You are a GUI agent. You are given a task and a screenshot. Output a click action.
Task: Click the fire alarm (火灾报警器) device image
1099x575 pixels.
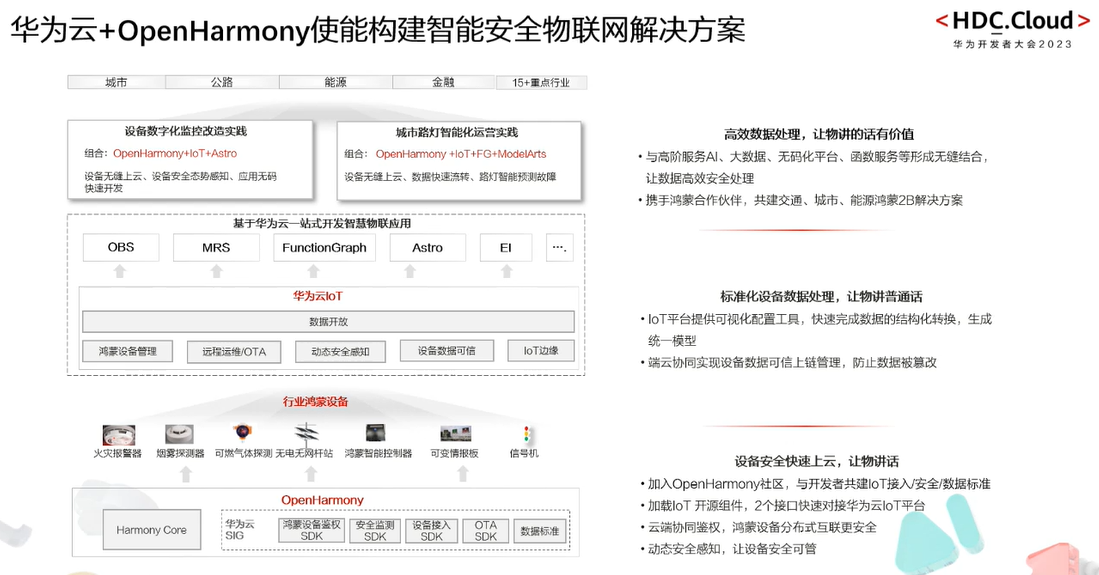click(118, 435)
